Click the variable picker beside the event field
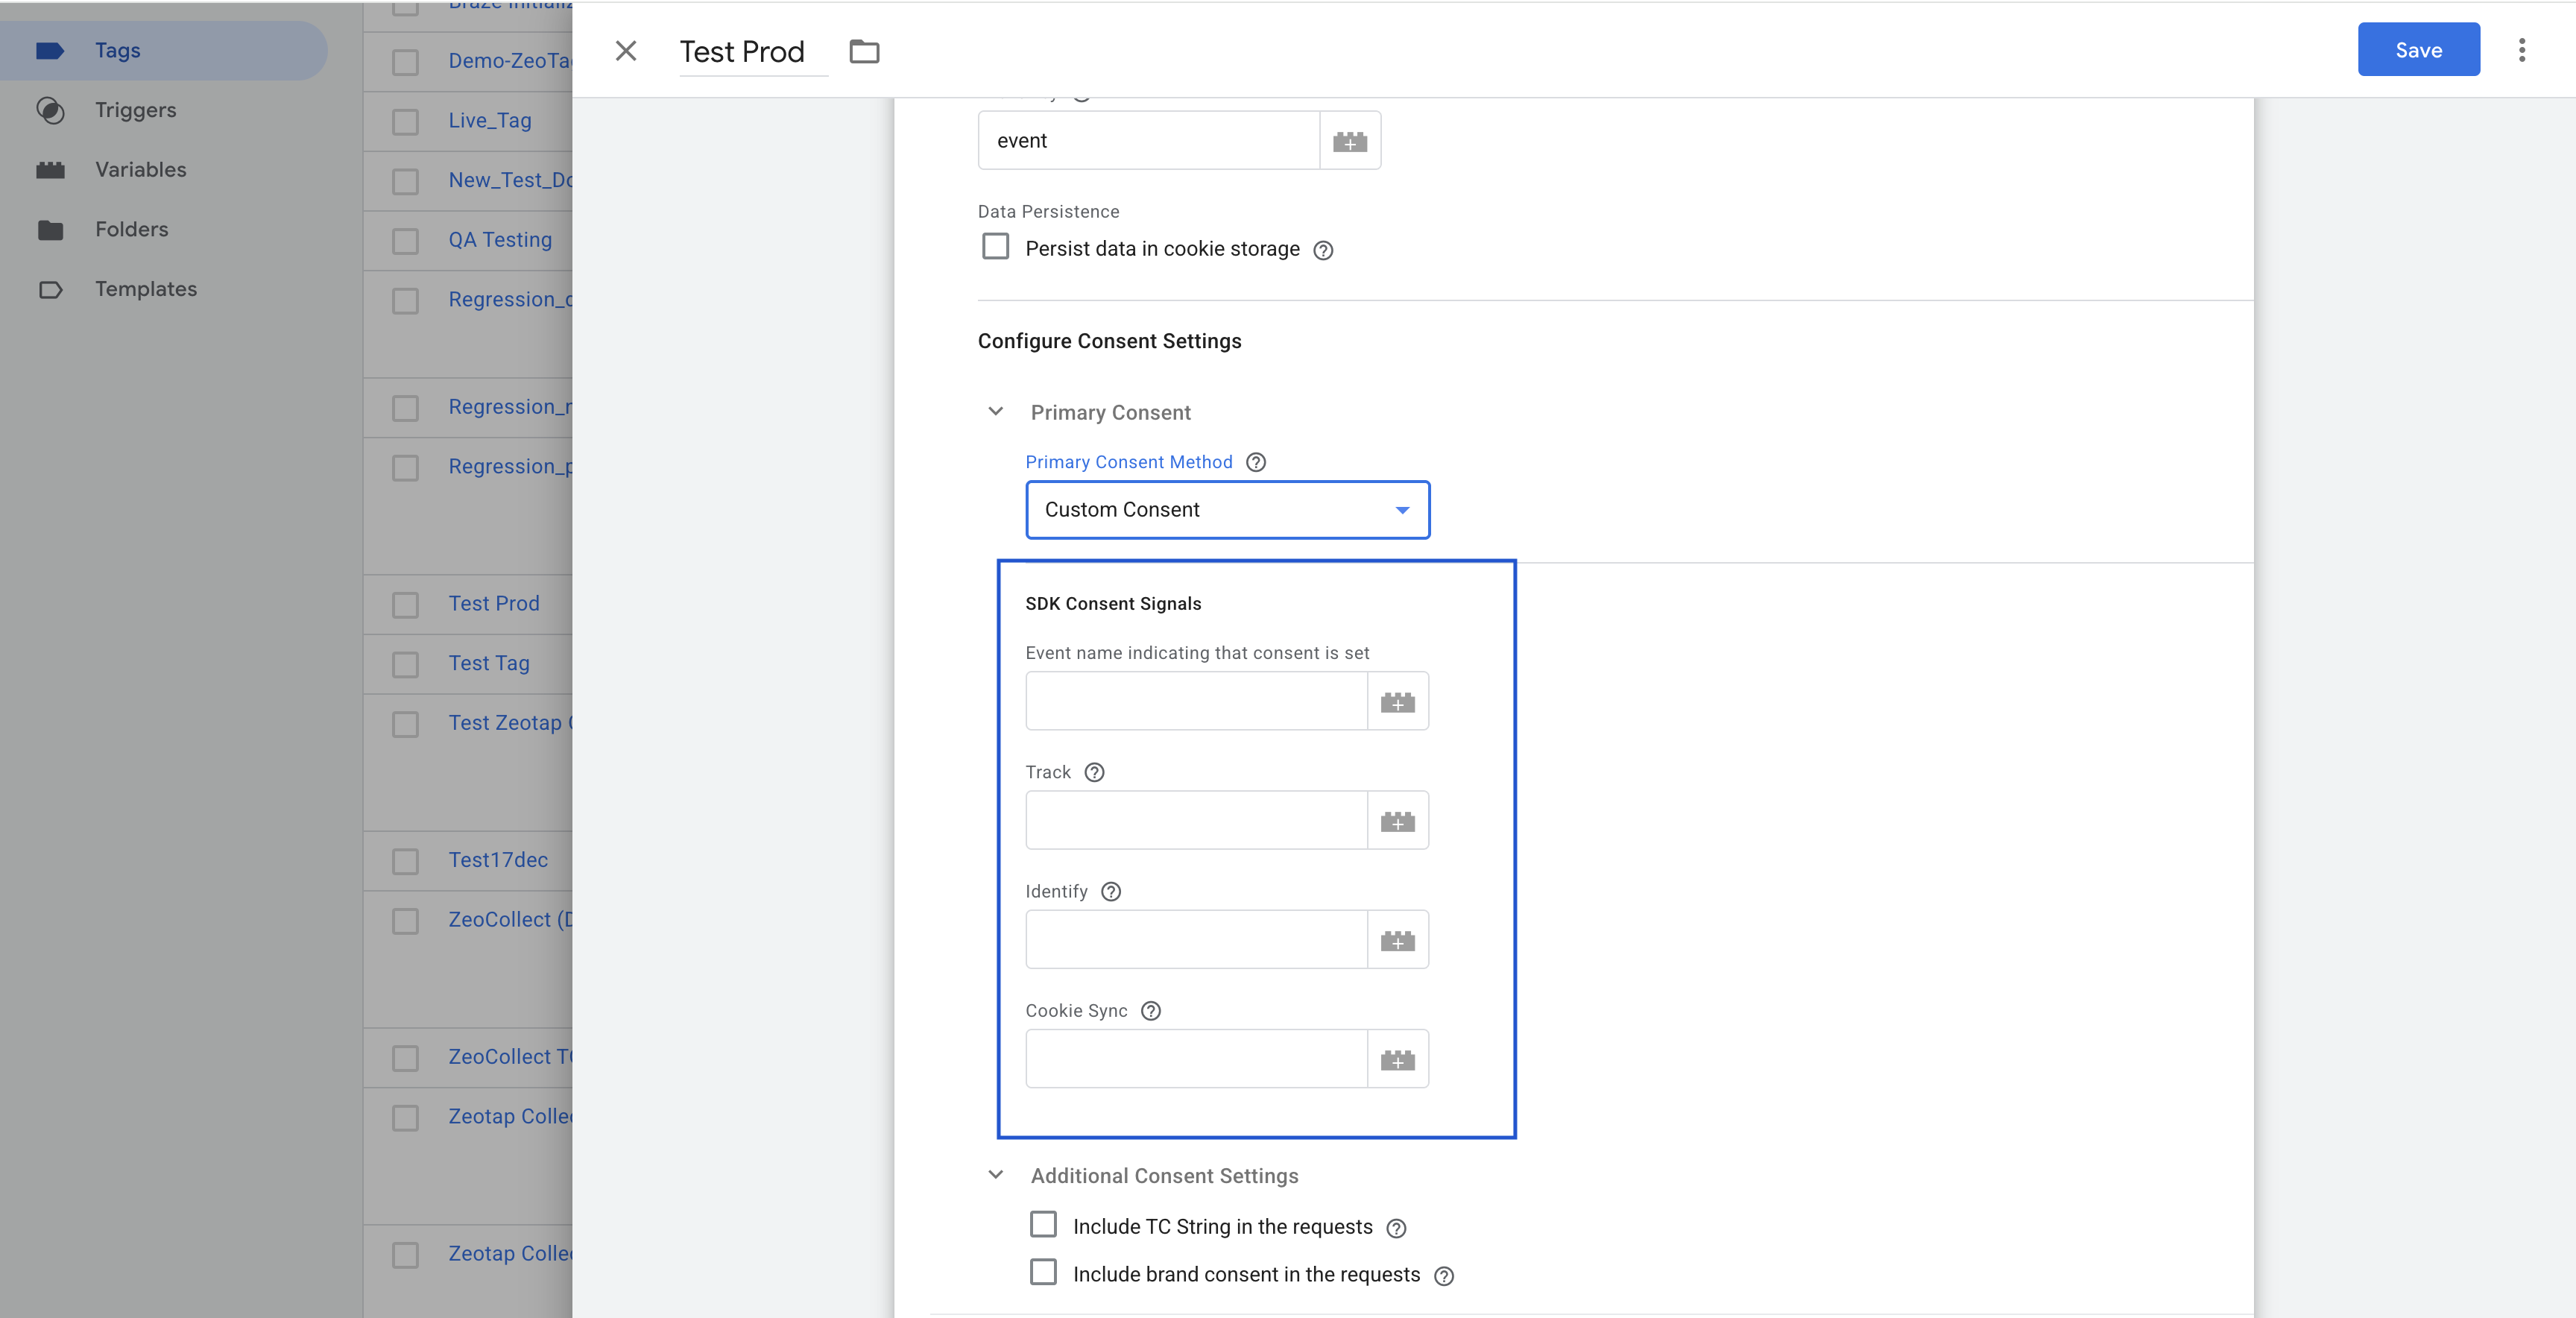The width and height of the screenshot is (2576, 1318). (x=1349, y=141)
